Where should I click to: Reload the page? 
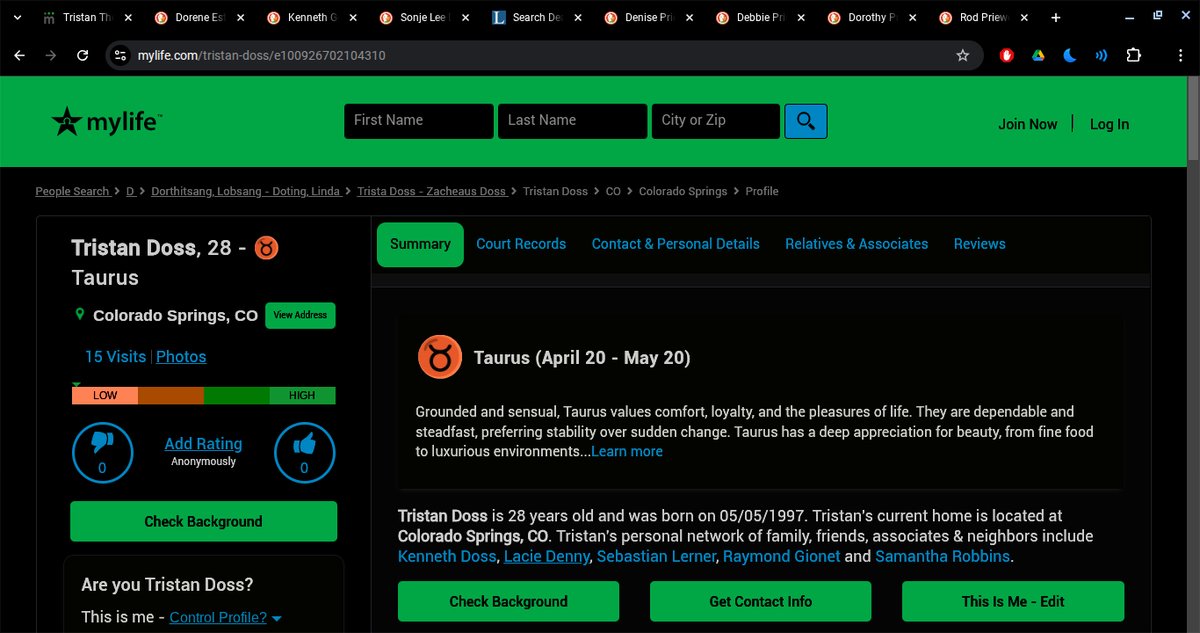[x=83, y=56]
